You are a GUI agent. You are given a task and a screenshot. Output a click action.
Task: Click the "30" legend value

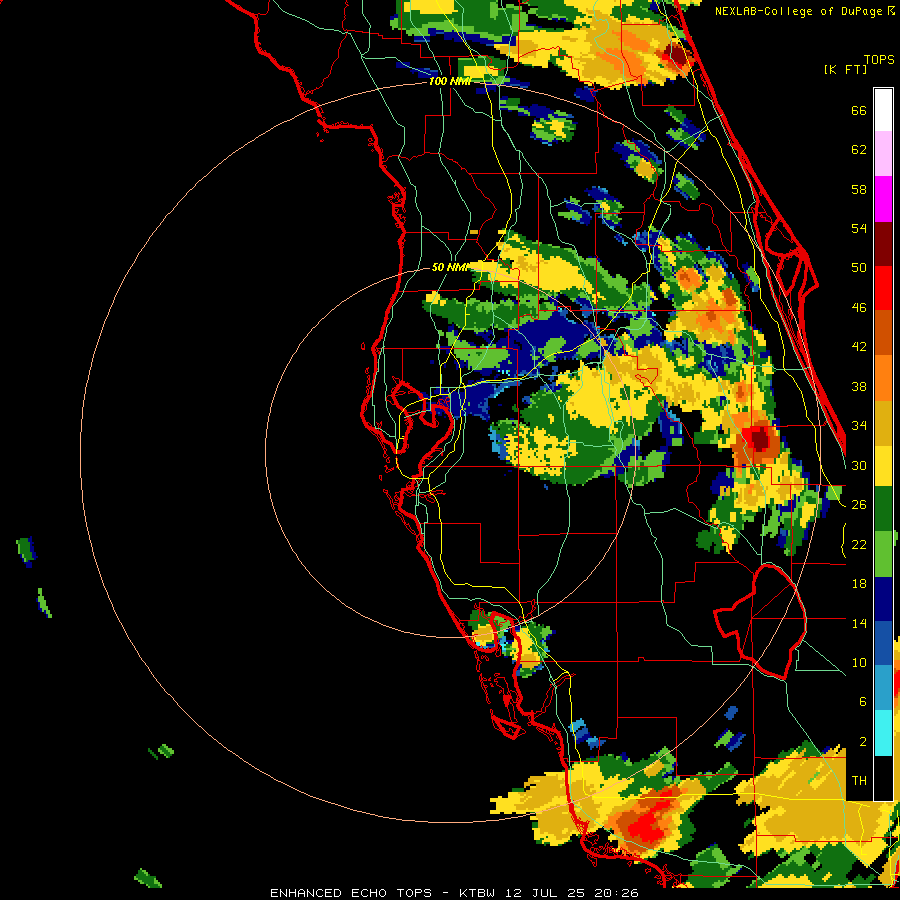coord(859,465)
